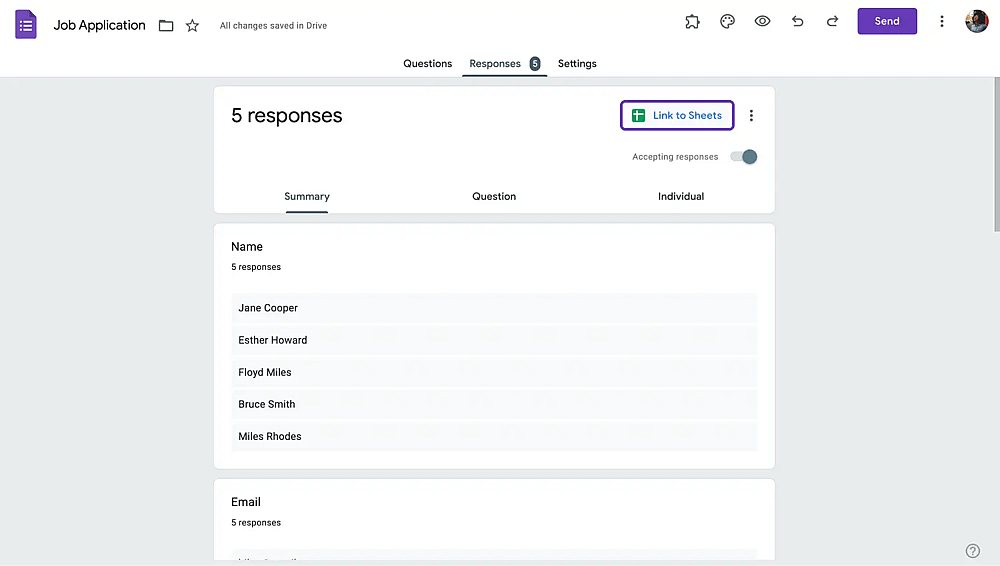The height and width of the screenshot is (566, 1000).
Task: Click the redo arrow
Action: [832, 22]
